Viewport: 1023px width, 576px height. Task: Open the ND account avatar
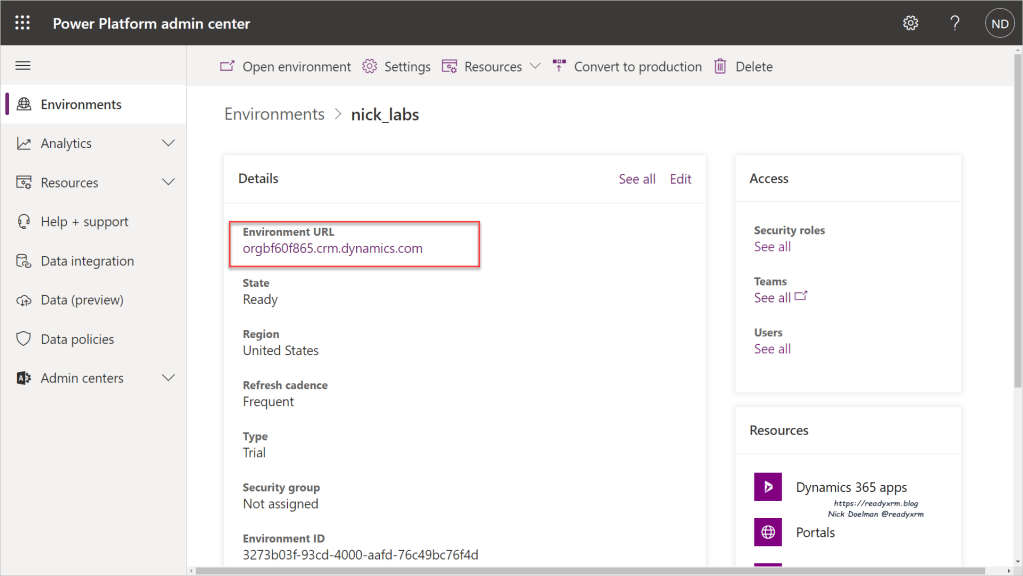(x=999, y=23)
